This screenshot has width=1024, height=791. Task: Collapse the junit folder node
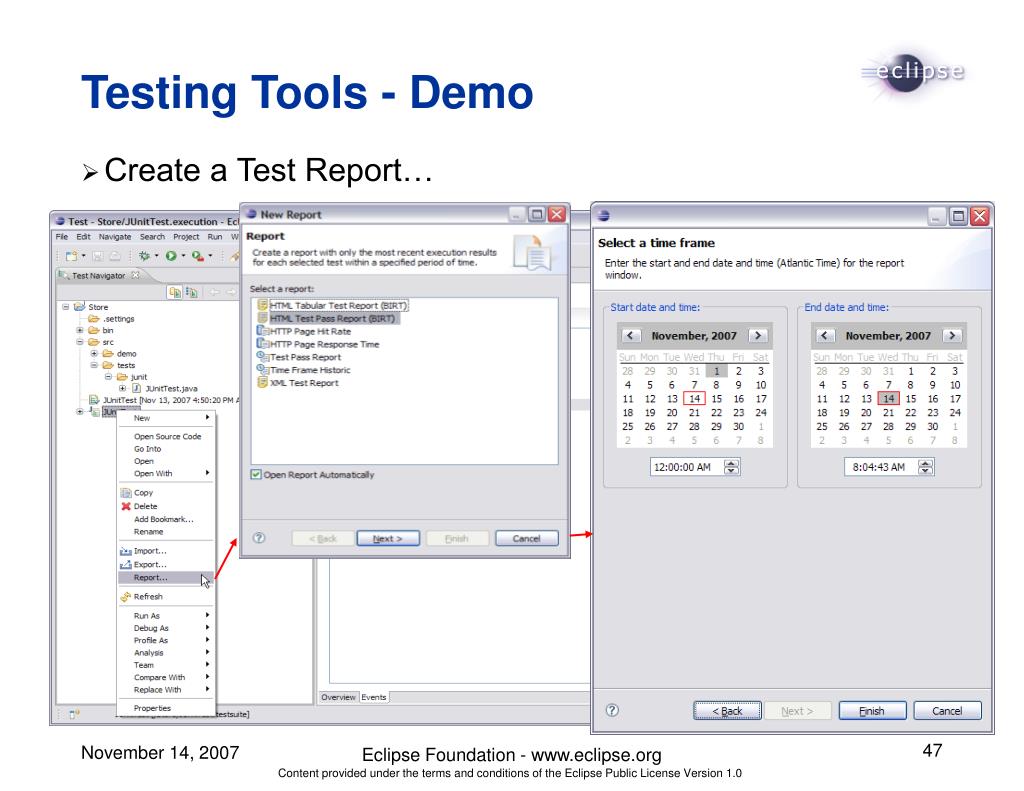point(108,377)
